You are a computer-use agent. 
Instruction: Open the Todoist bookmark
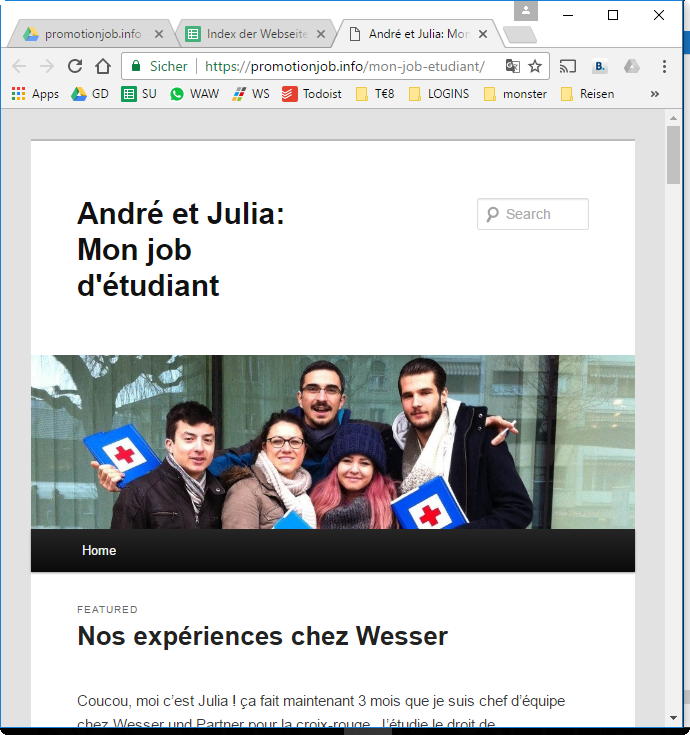[x=312, y=94]
